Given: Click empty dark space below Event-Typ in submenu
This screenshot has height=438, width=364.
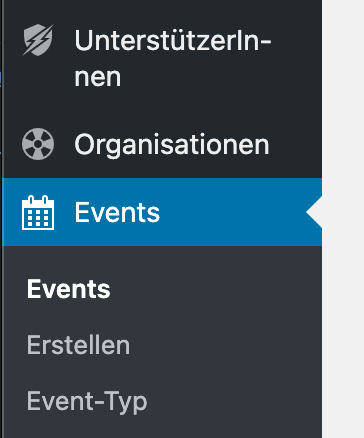Looking at the screenshot, I should 162,428.
